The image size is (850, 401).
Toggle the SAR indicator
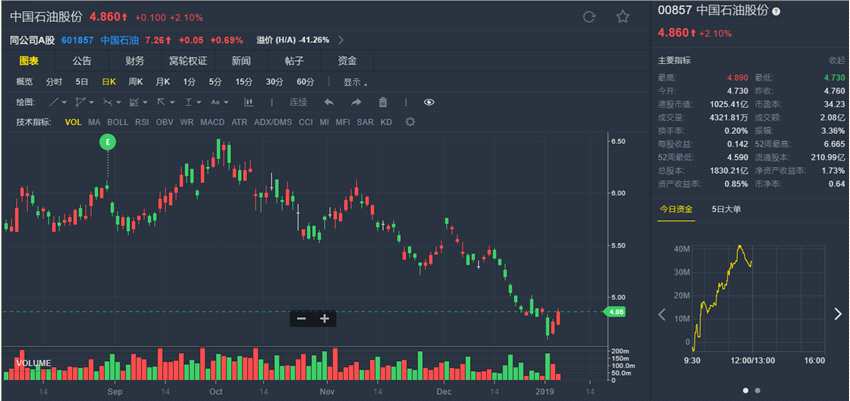pyautogui.click(x=365, y=122)
